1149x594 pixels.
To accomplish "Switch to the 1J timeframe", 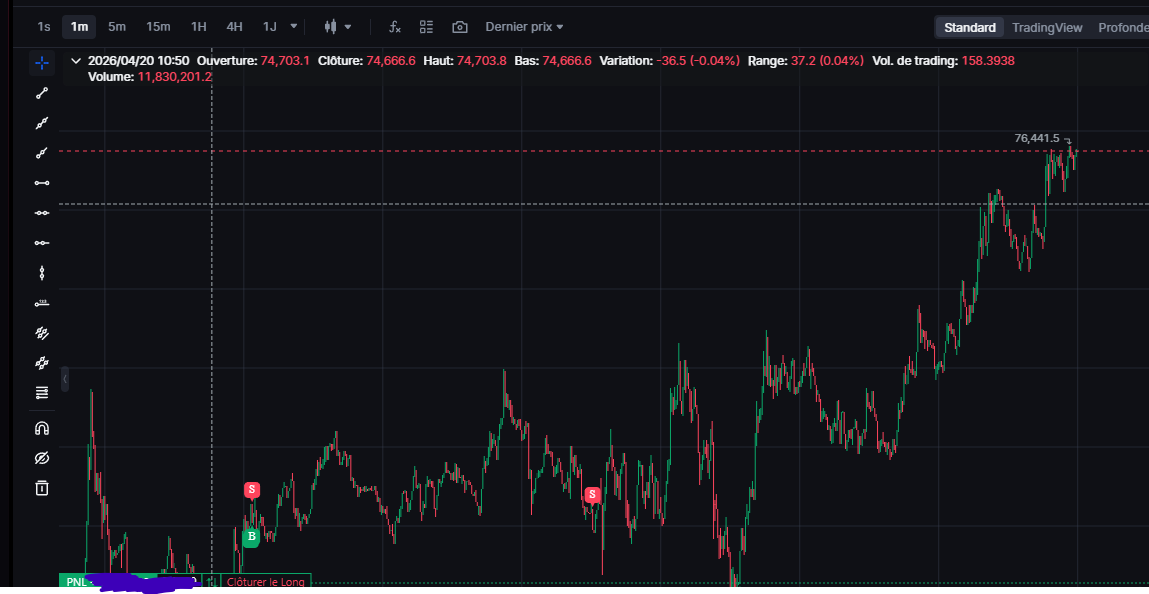I will [270, 27].
